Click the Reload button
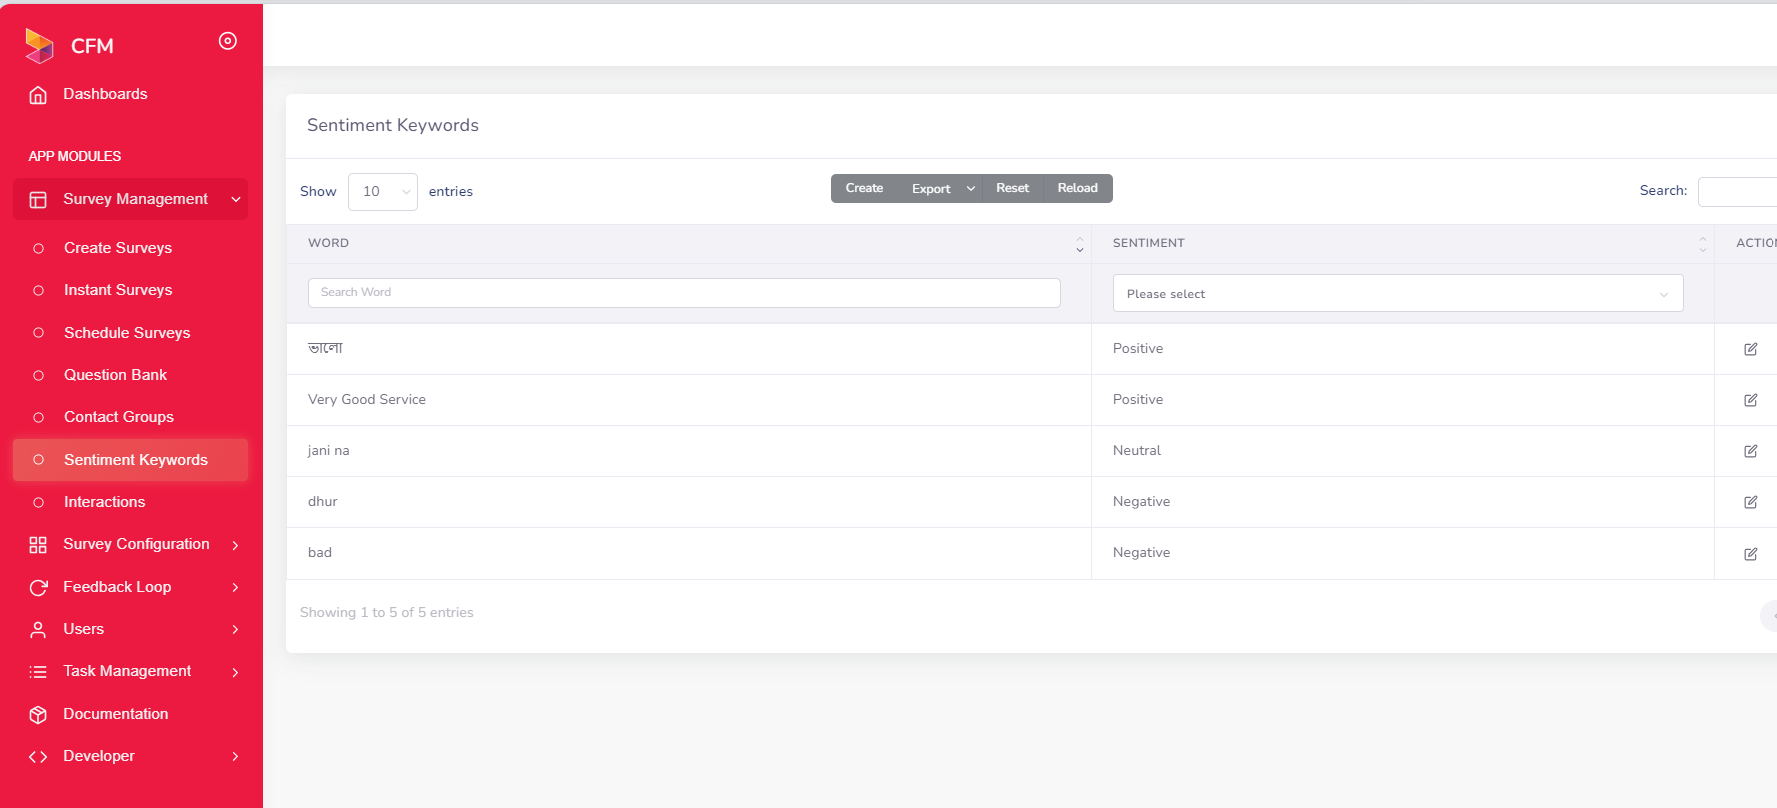The image size is (1777, 808). pyautogui.click(x=1077, y=188)
